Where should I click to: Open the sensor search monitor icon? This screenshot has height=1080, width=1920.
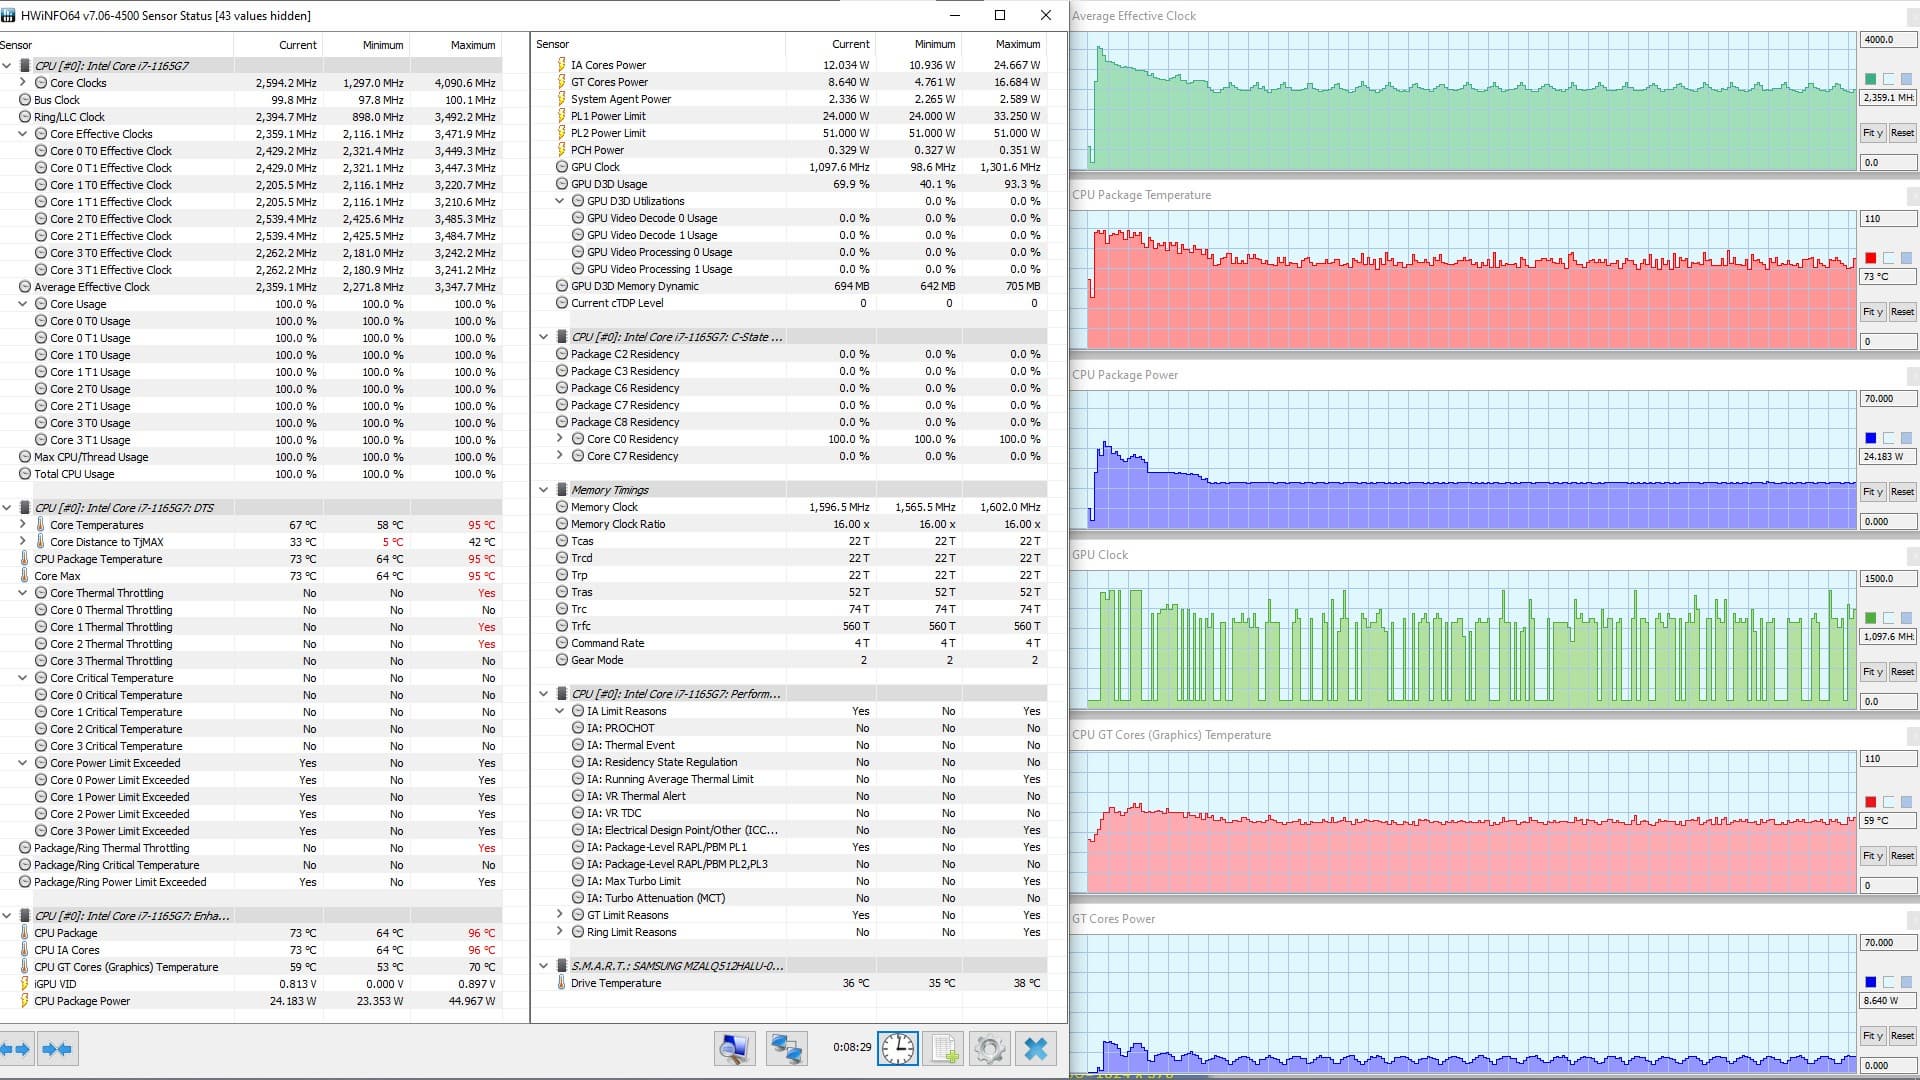click(734, 1048)
